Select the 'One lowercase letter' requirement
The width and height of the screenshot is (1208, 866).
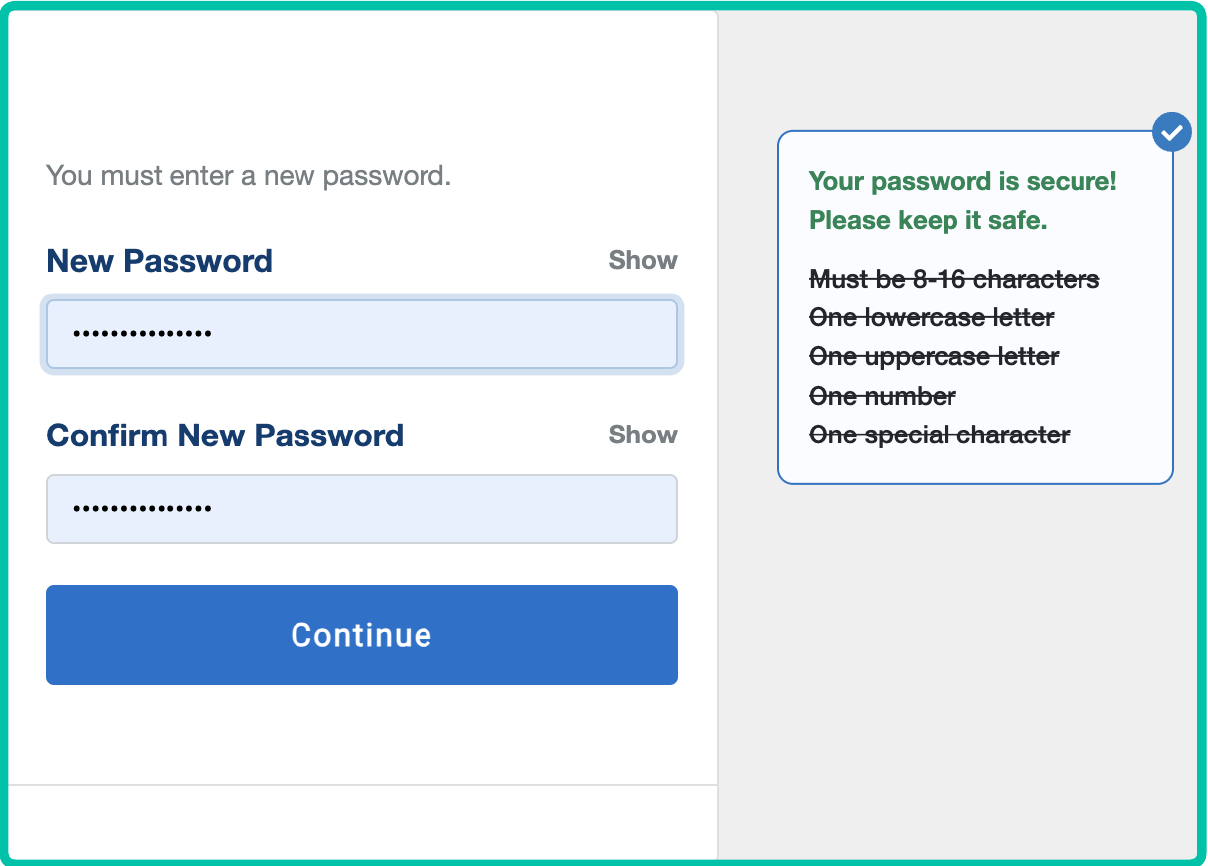click(x=931, y=318)
